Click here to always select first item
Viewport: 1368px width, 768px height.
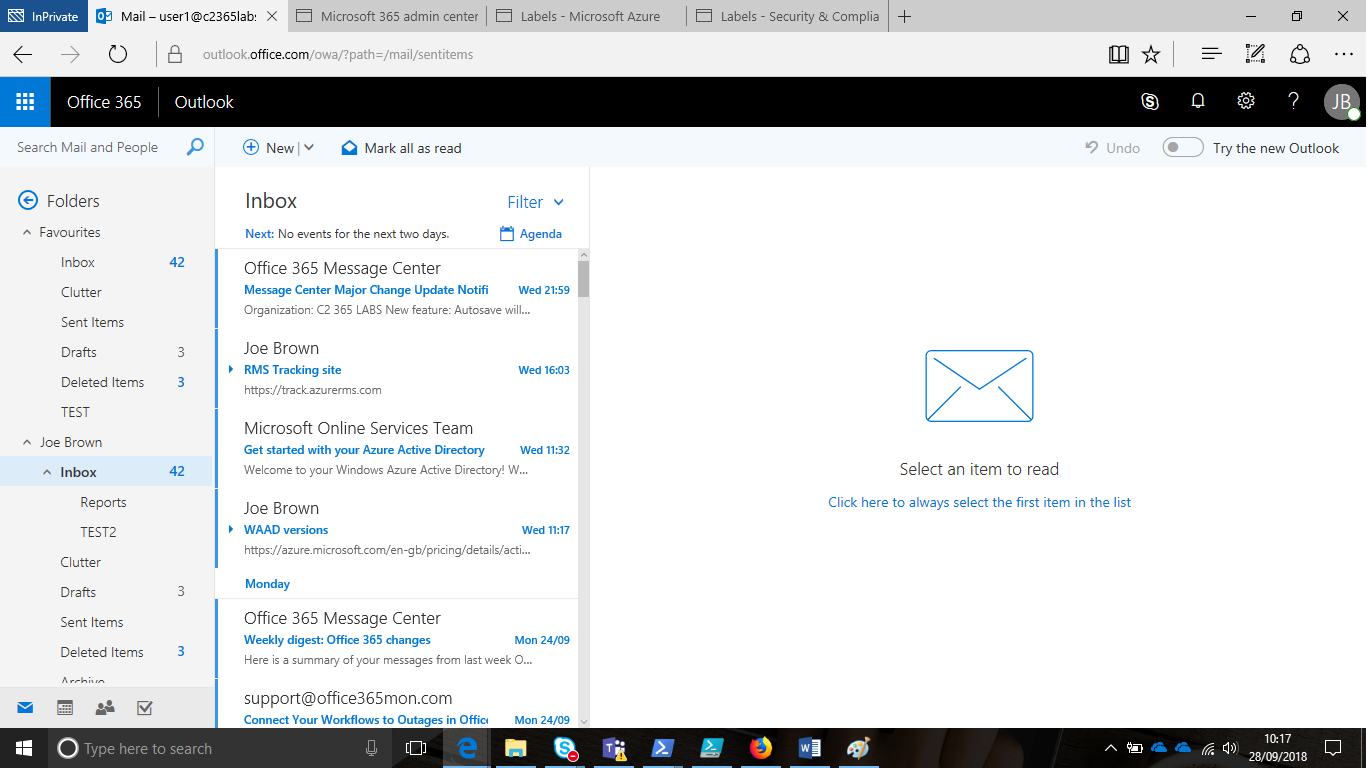click(x=979, y=502)
